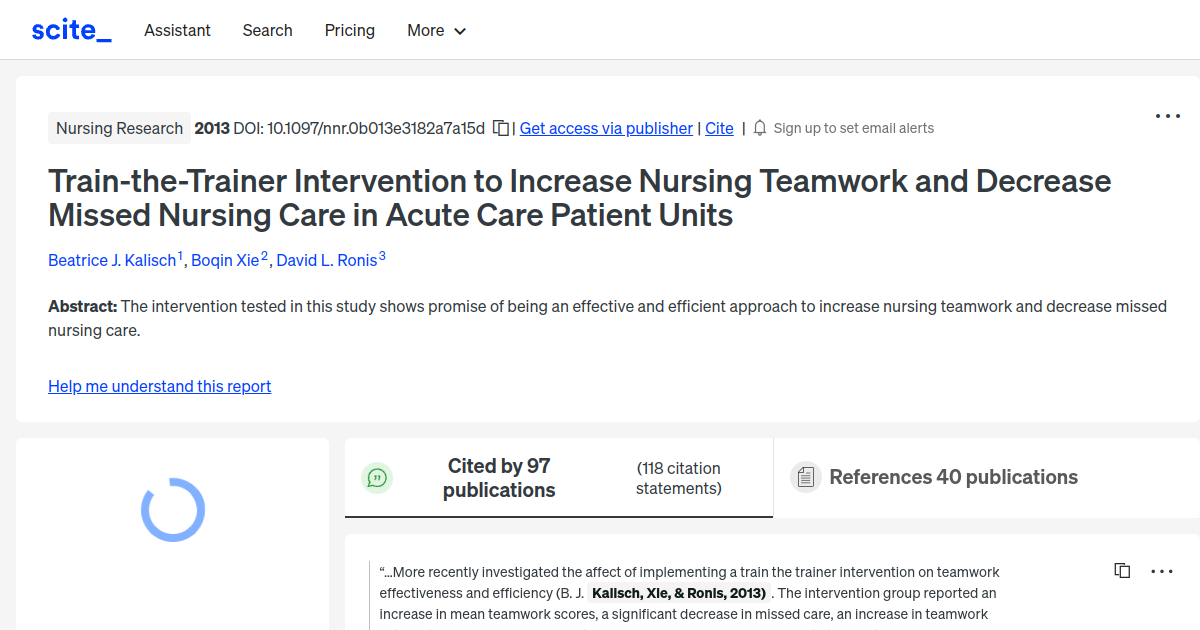Expand the References 40 publications section
This screenshot has width=1200, height=630.
click(953, 477)
